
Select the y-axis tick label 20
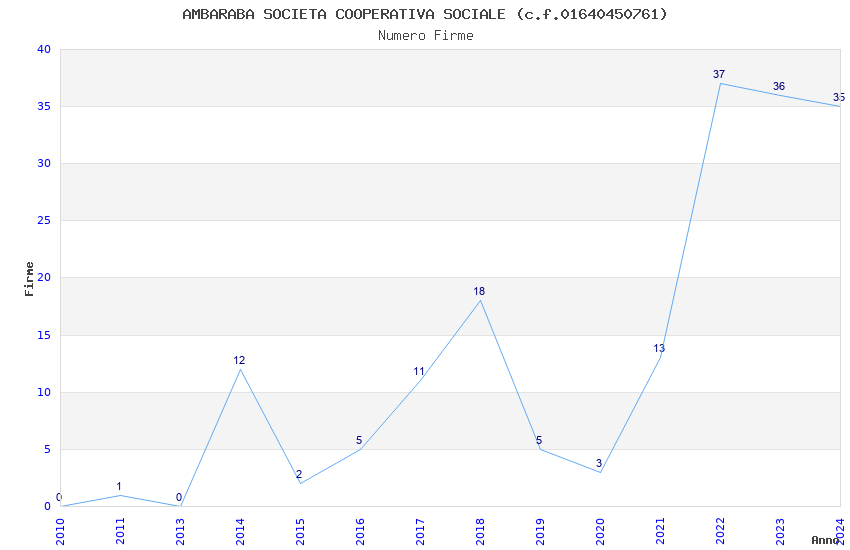[44, 277]
